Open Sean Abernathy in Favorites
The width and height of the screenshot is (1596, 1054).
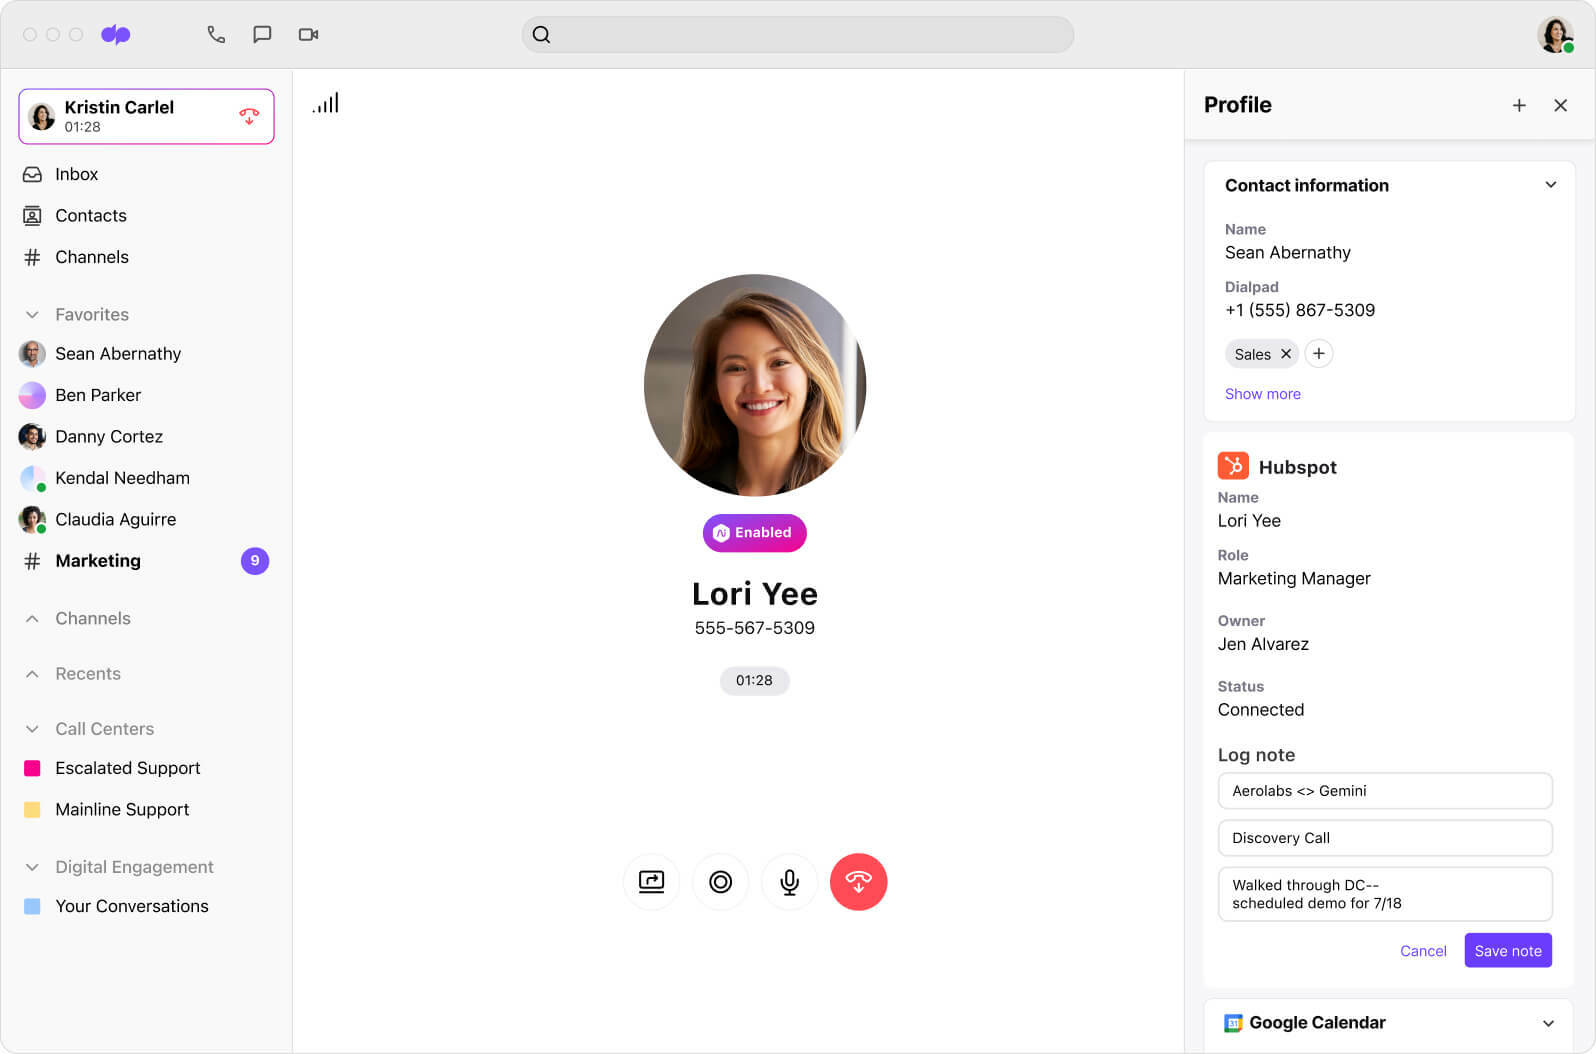click(146, 354)
